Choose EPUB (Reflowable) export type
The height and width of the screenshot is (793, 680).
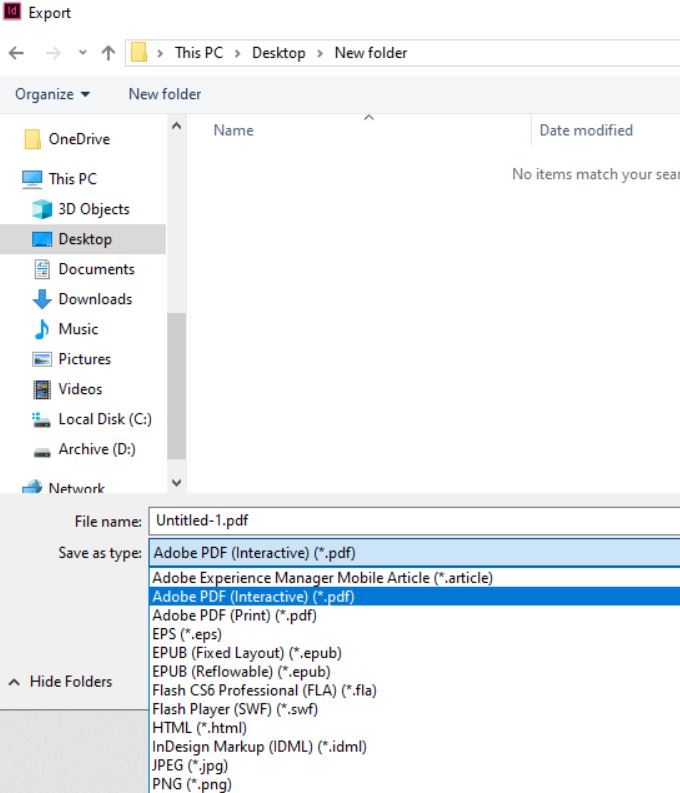pyautogui.click(x=240, y=671)
